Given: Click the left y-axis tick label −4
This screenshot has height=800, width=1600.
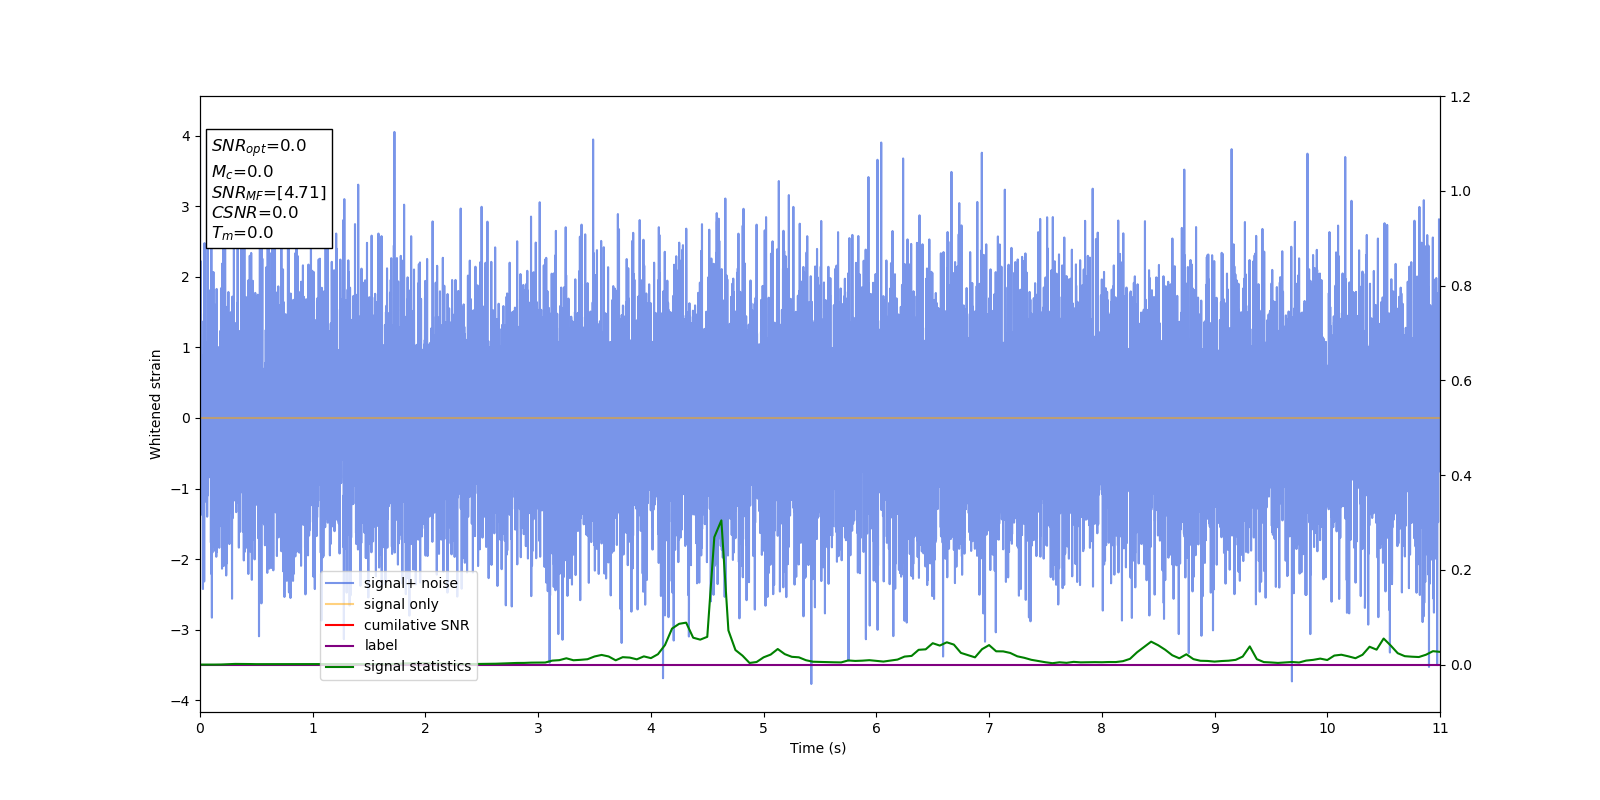Looking at the screenshot, I should coord(181,701).
